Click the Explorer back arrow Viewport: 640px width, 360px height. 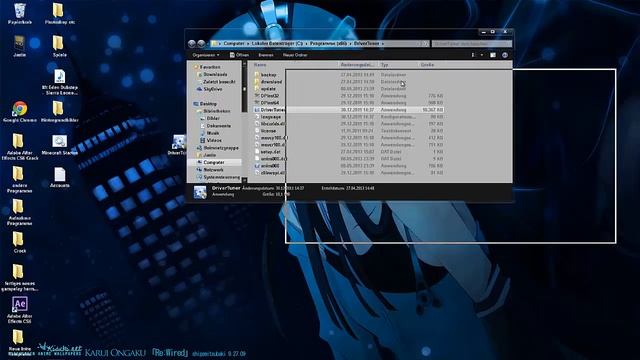point(192,43)
